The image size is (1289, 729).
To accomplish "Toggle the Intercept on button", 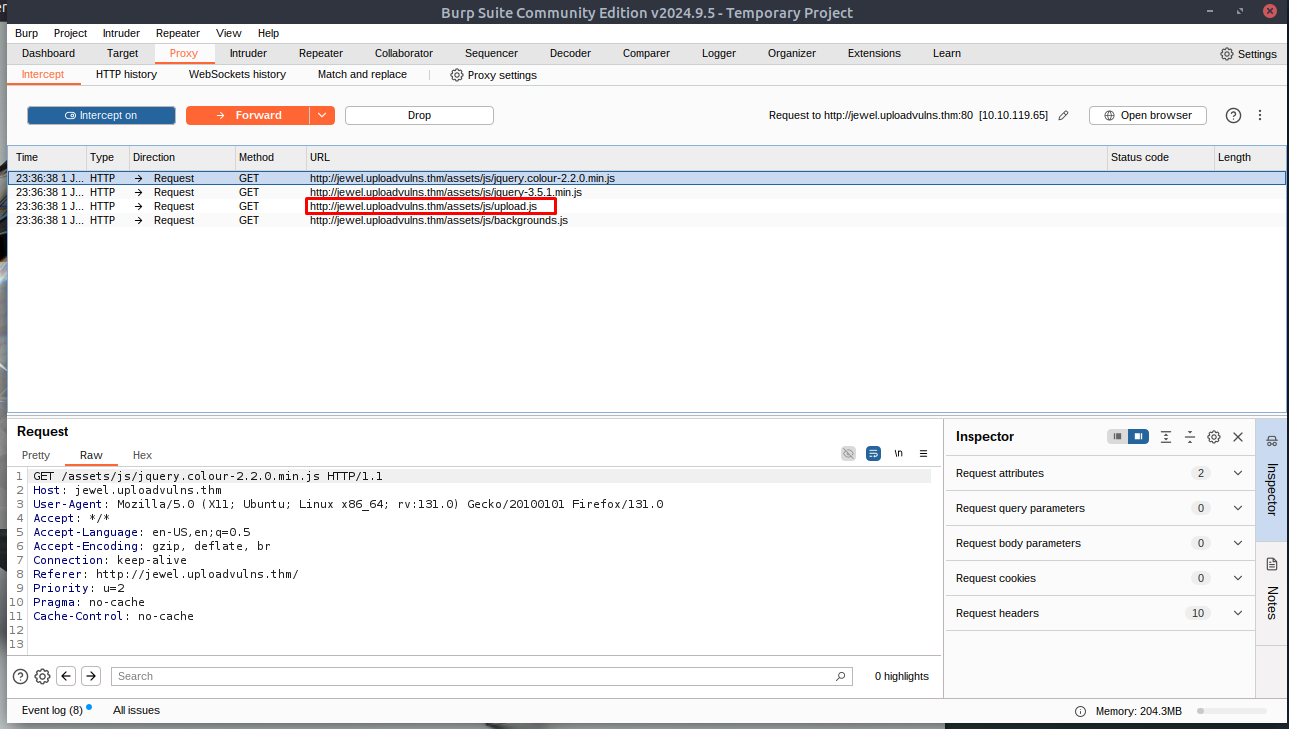I will point(101,116).
